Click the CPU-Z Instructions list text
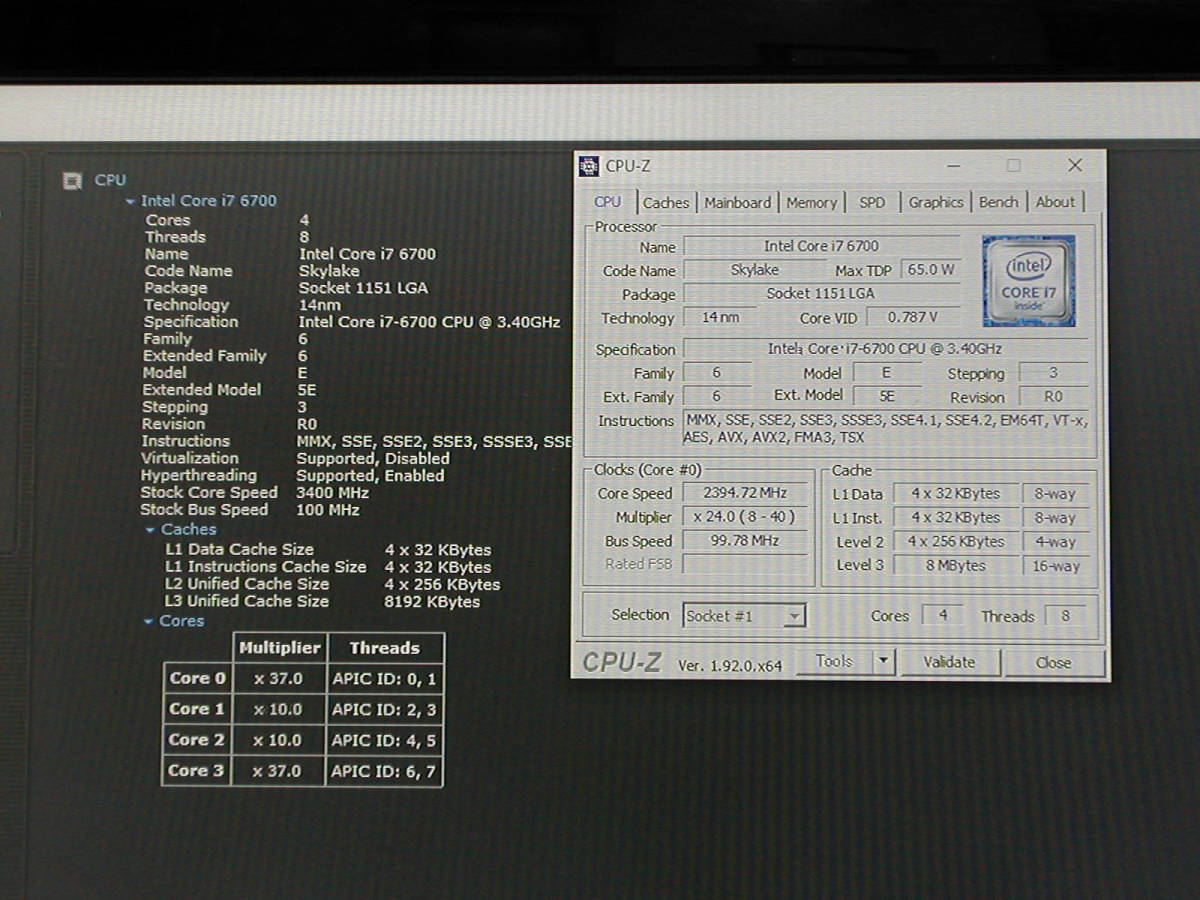 click(x=885, y=429)
